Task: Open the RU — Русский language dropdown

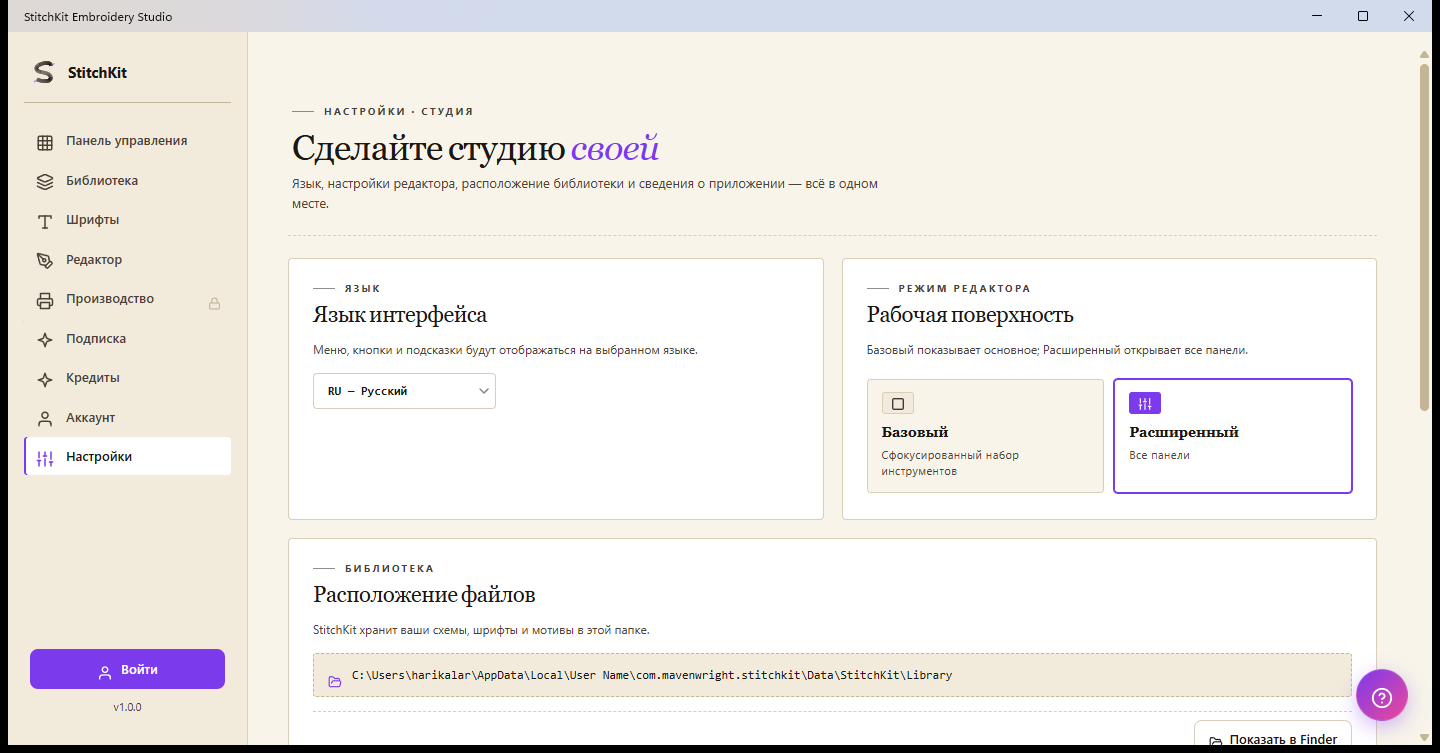Action: click(404, 391)
